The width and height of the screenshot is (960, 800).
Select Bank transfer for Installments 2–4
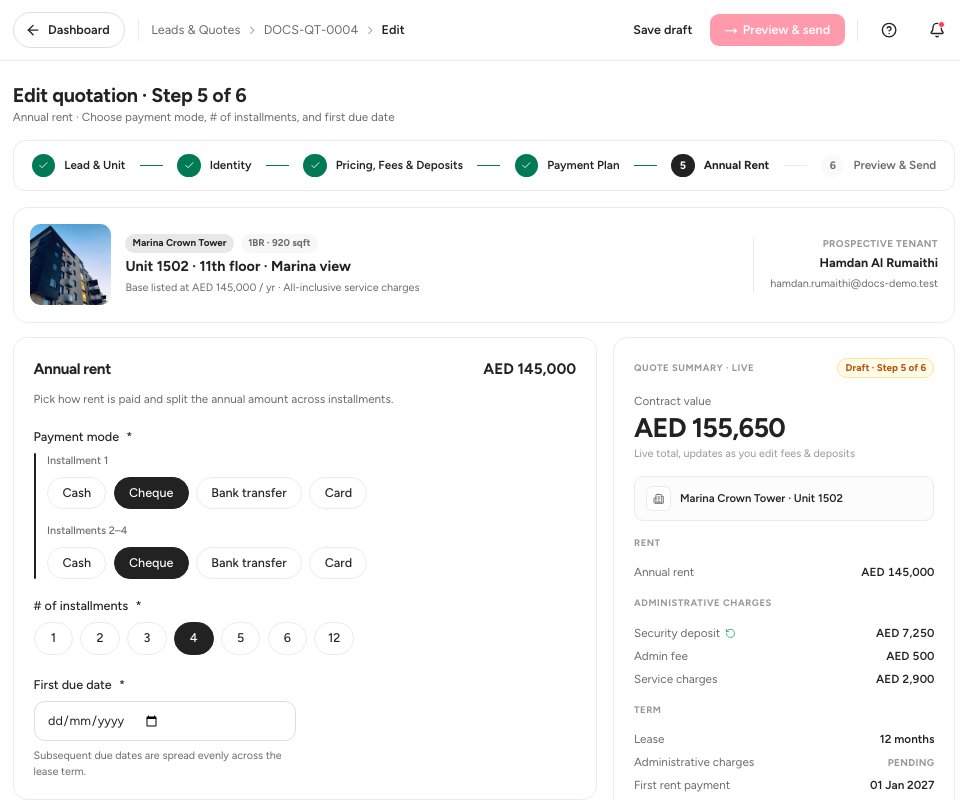(x=249, y=563)
